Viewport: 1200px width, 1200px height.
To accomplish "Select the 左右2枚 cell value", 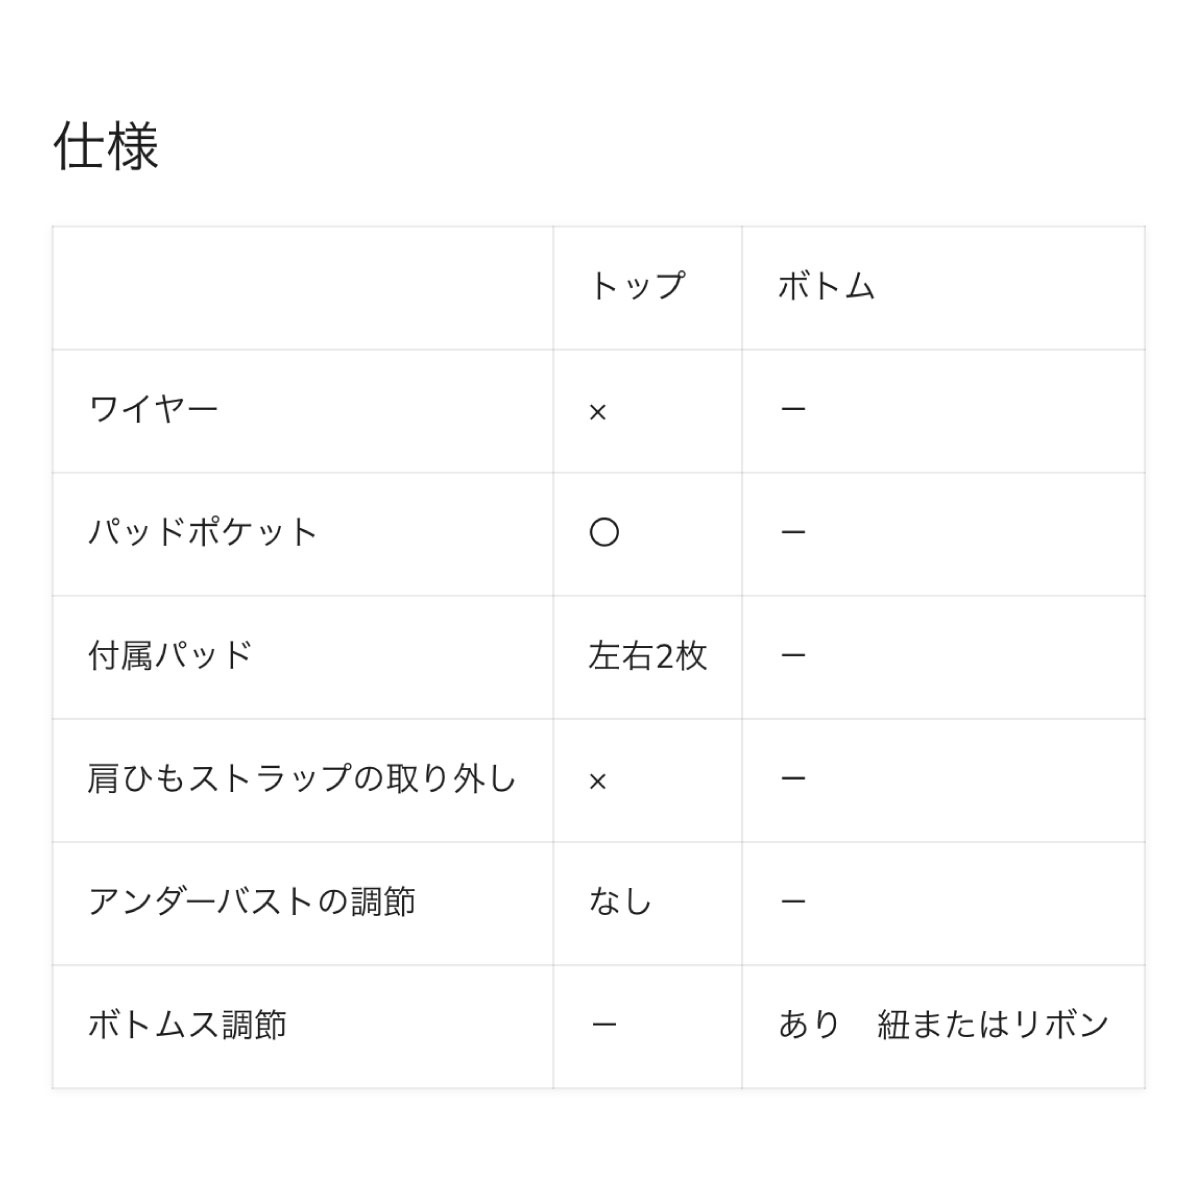I will [648, 656].
